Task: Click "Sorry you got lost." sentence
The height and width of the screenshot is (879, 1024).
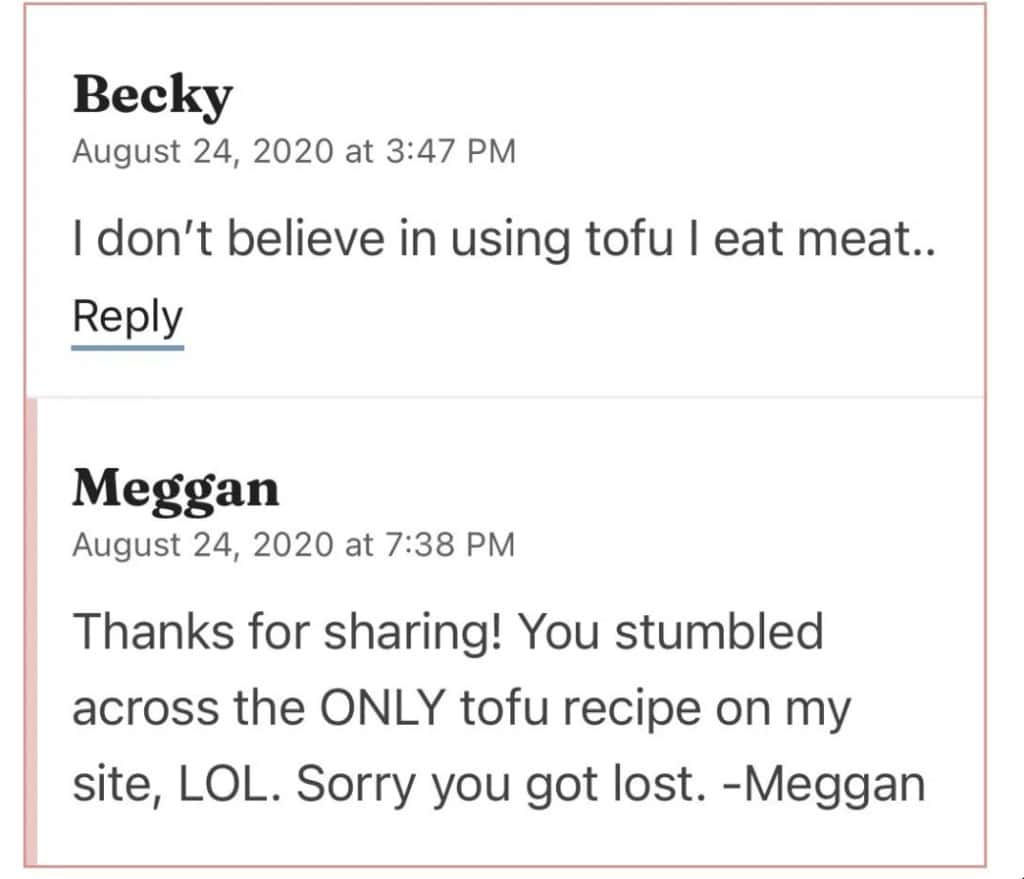Action: click(x=495, y=784)
